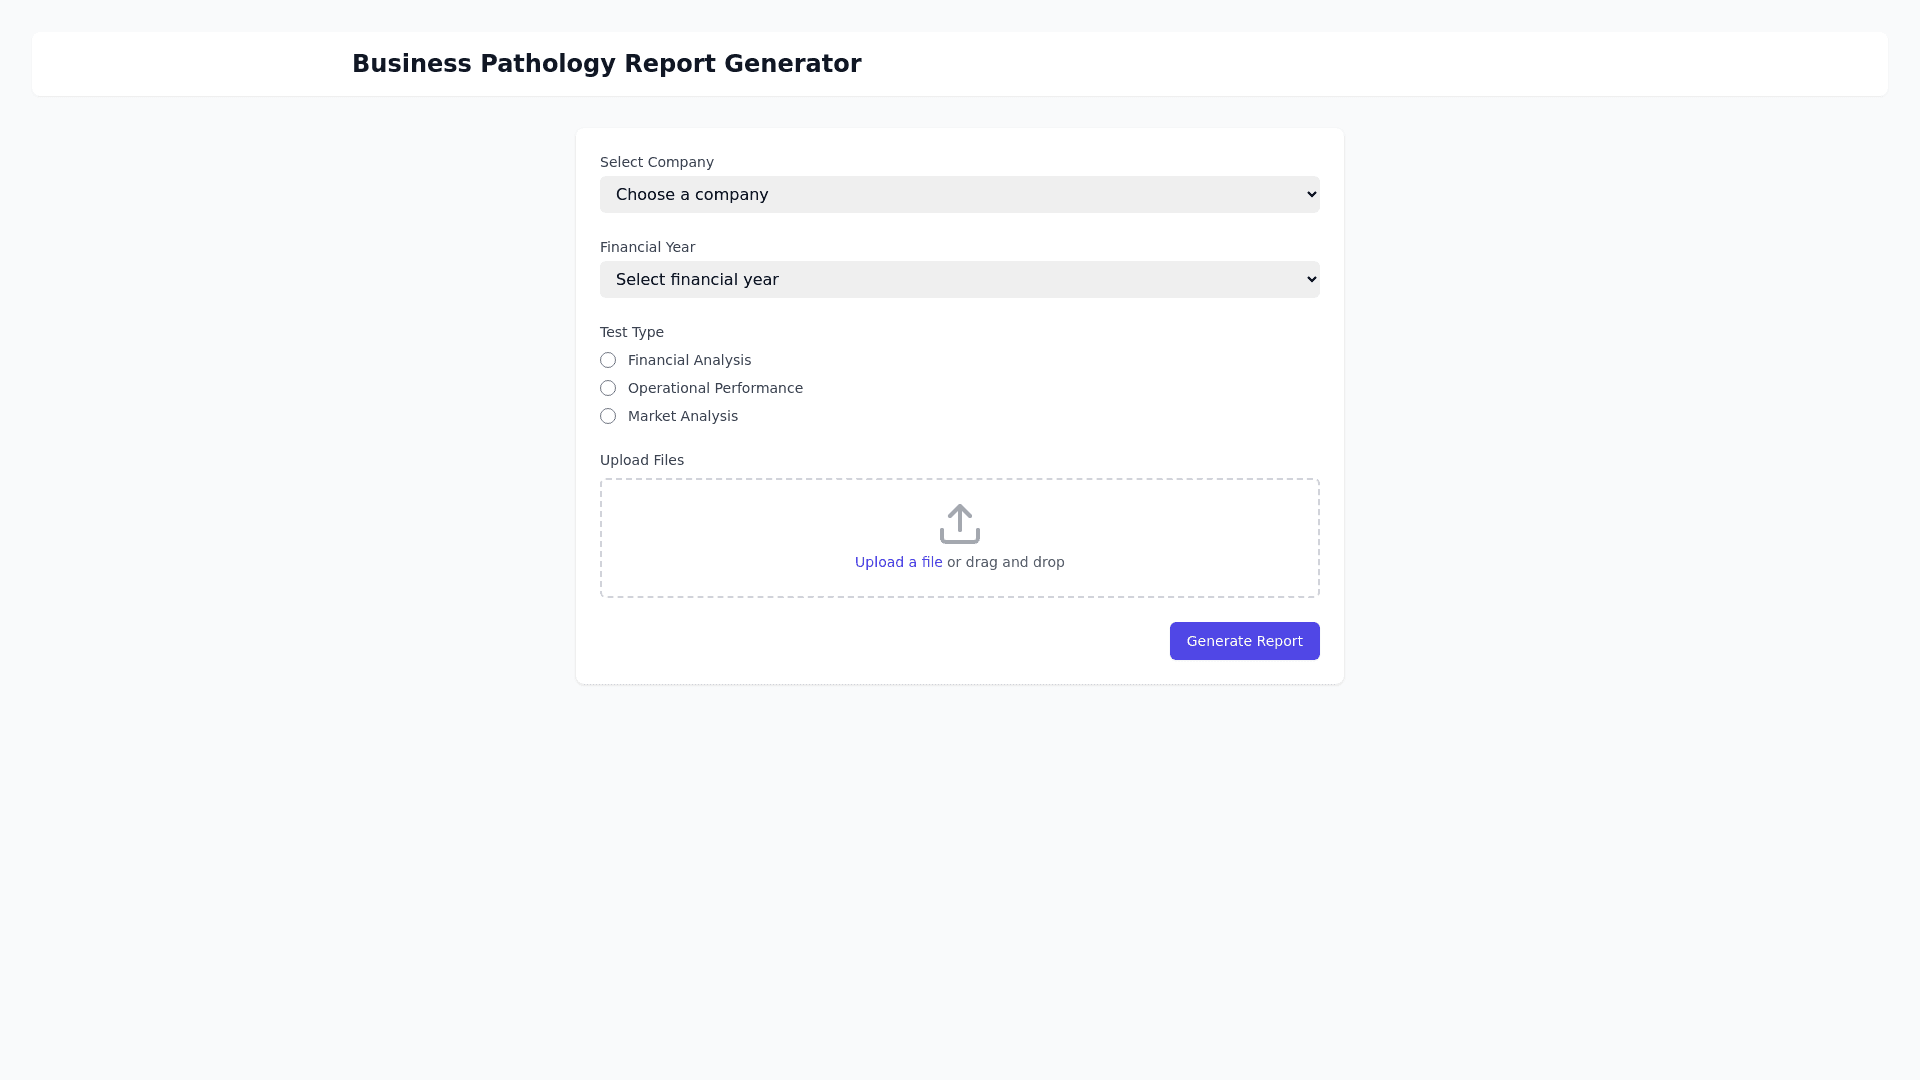Click the "Test Type" section label
The height and width of the screenshot is (1080, 1920).
point(631,332)
